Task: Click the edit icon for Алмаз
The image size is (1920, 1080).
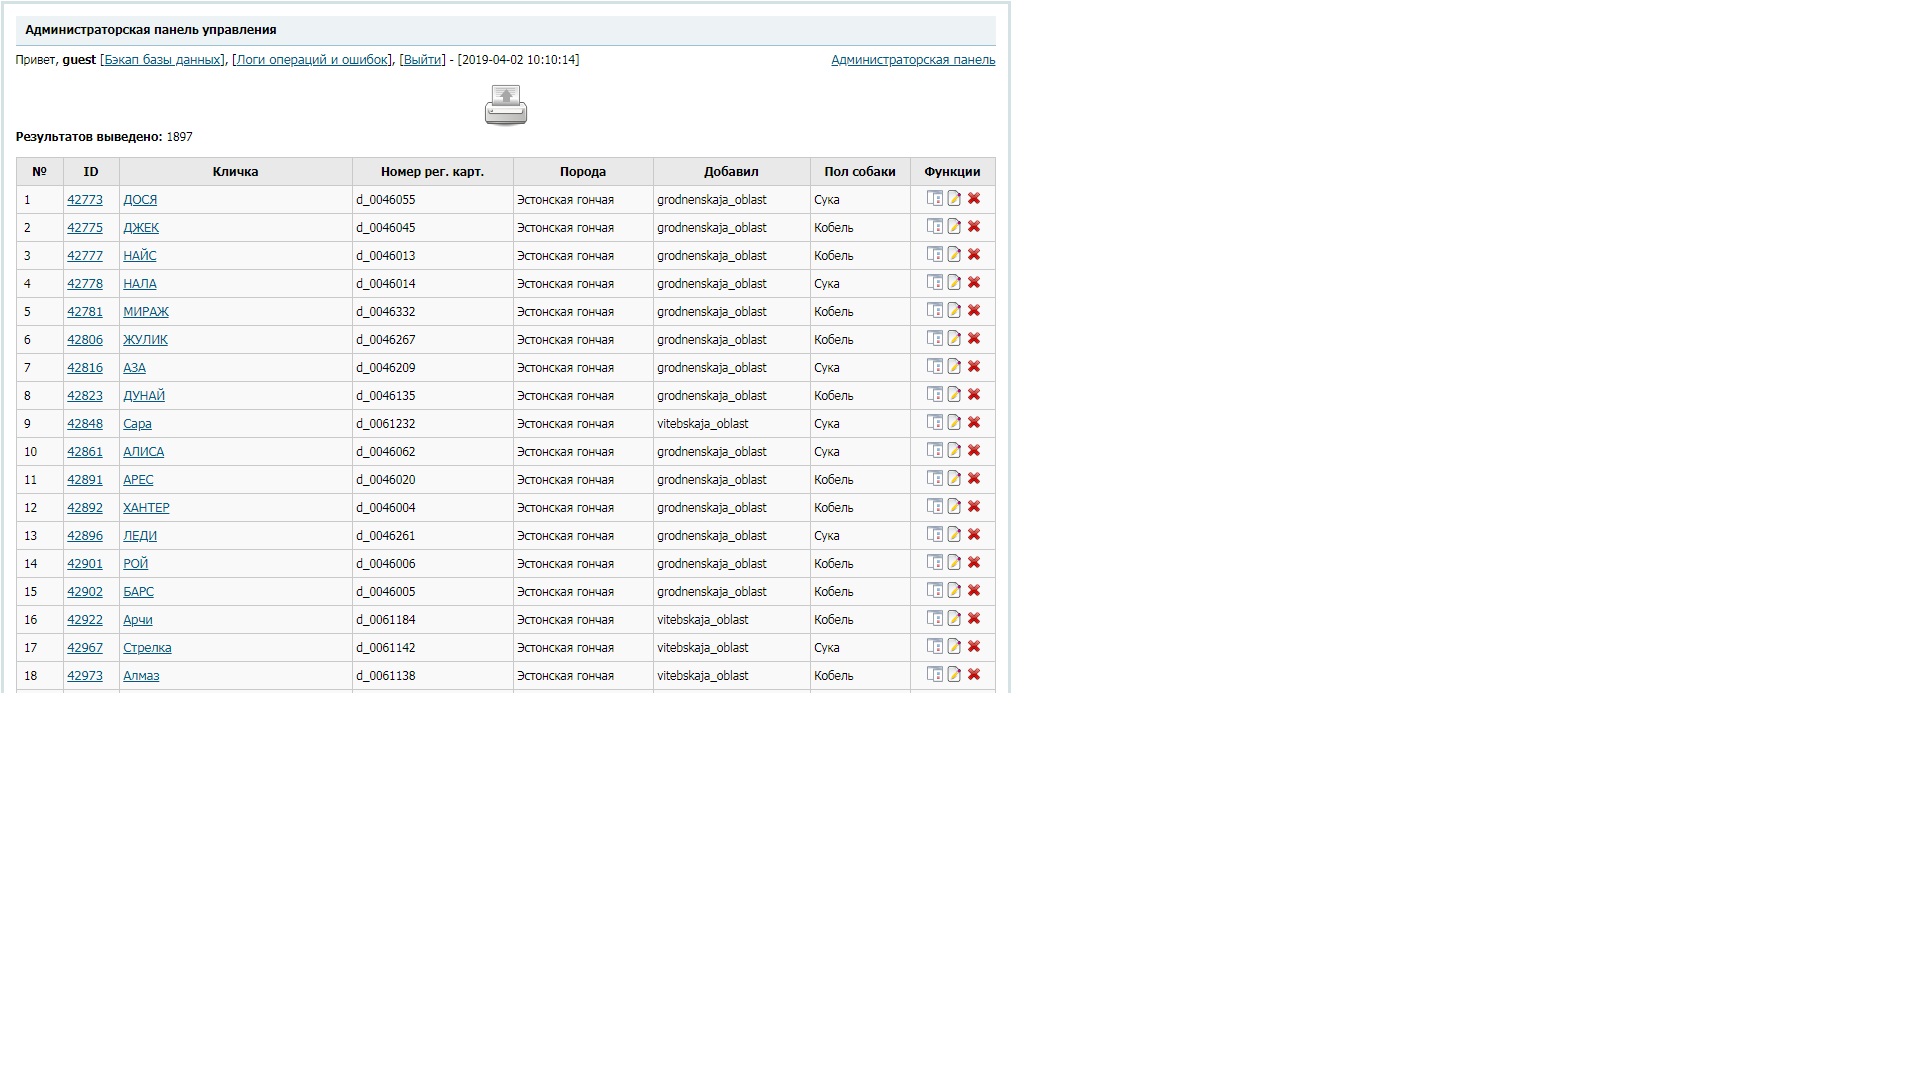Action: [x=954, y=675]
